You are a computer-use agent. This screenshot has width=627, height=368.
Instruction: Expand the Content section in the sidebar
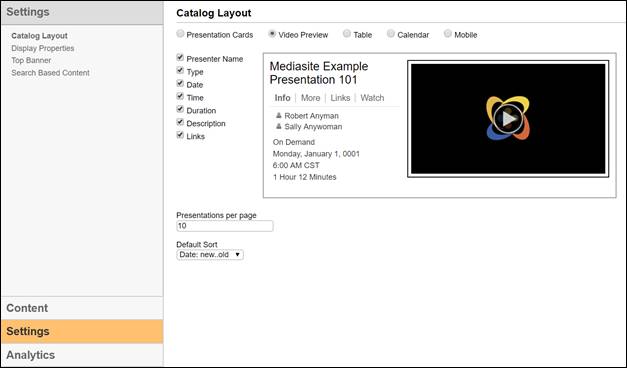click(82, 308)
